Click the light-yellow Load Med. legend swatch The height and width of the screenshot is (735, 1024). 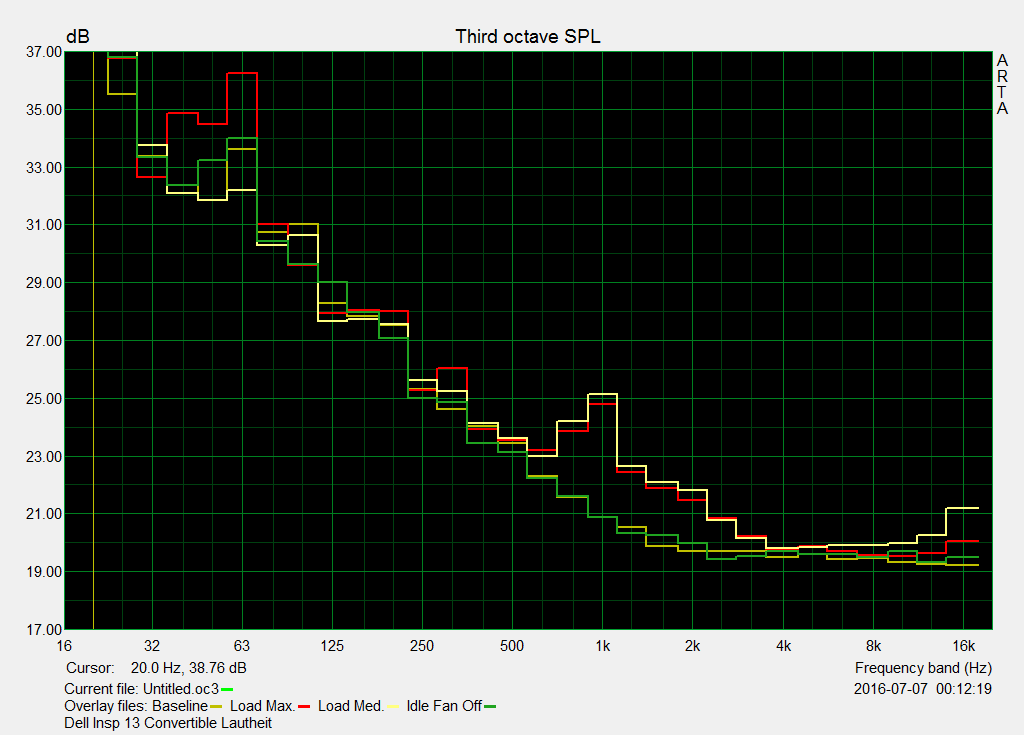[392, 707]
